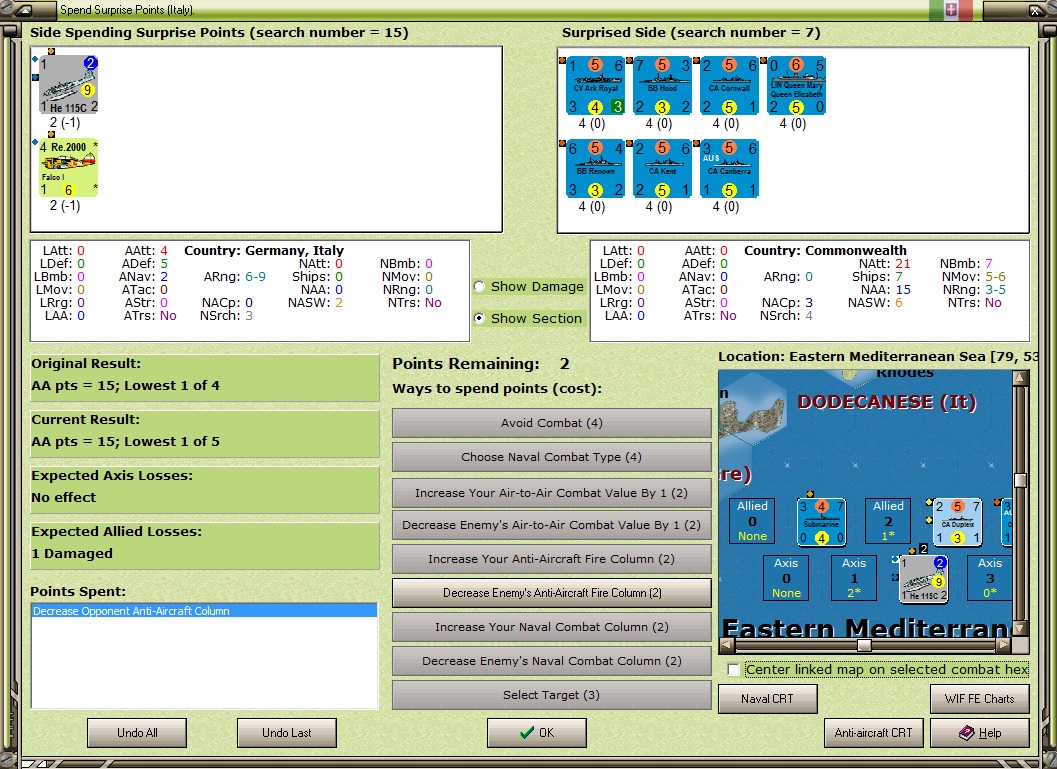Click the flag icon in the title bar
This screenshot has height=769, width=1057.
click(x=950, y=9)
